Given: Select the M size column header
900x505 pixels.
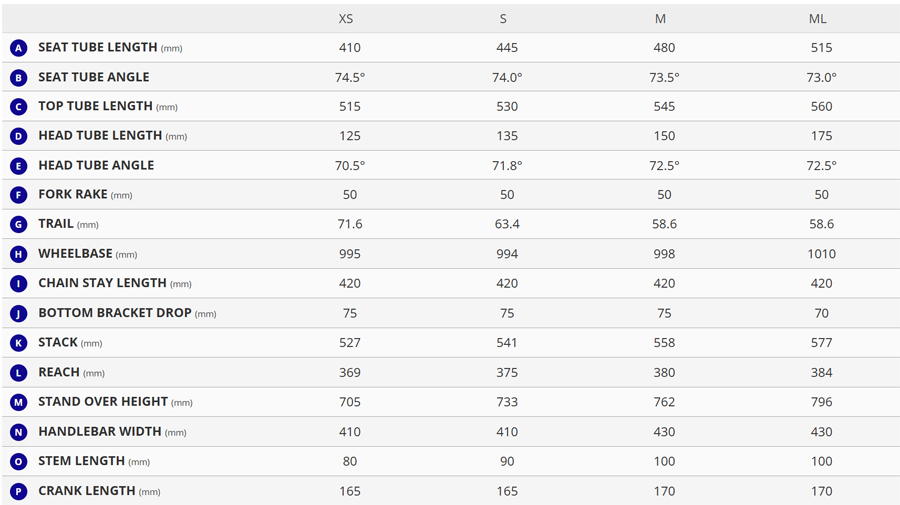Looking at the screenshot, I should point(660,19).
